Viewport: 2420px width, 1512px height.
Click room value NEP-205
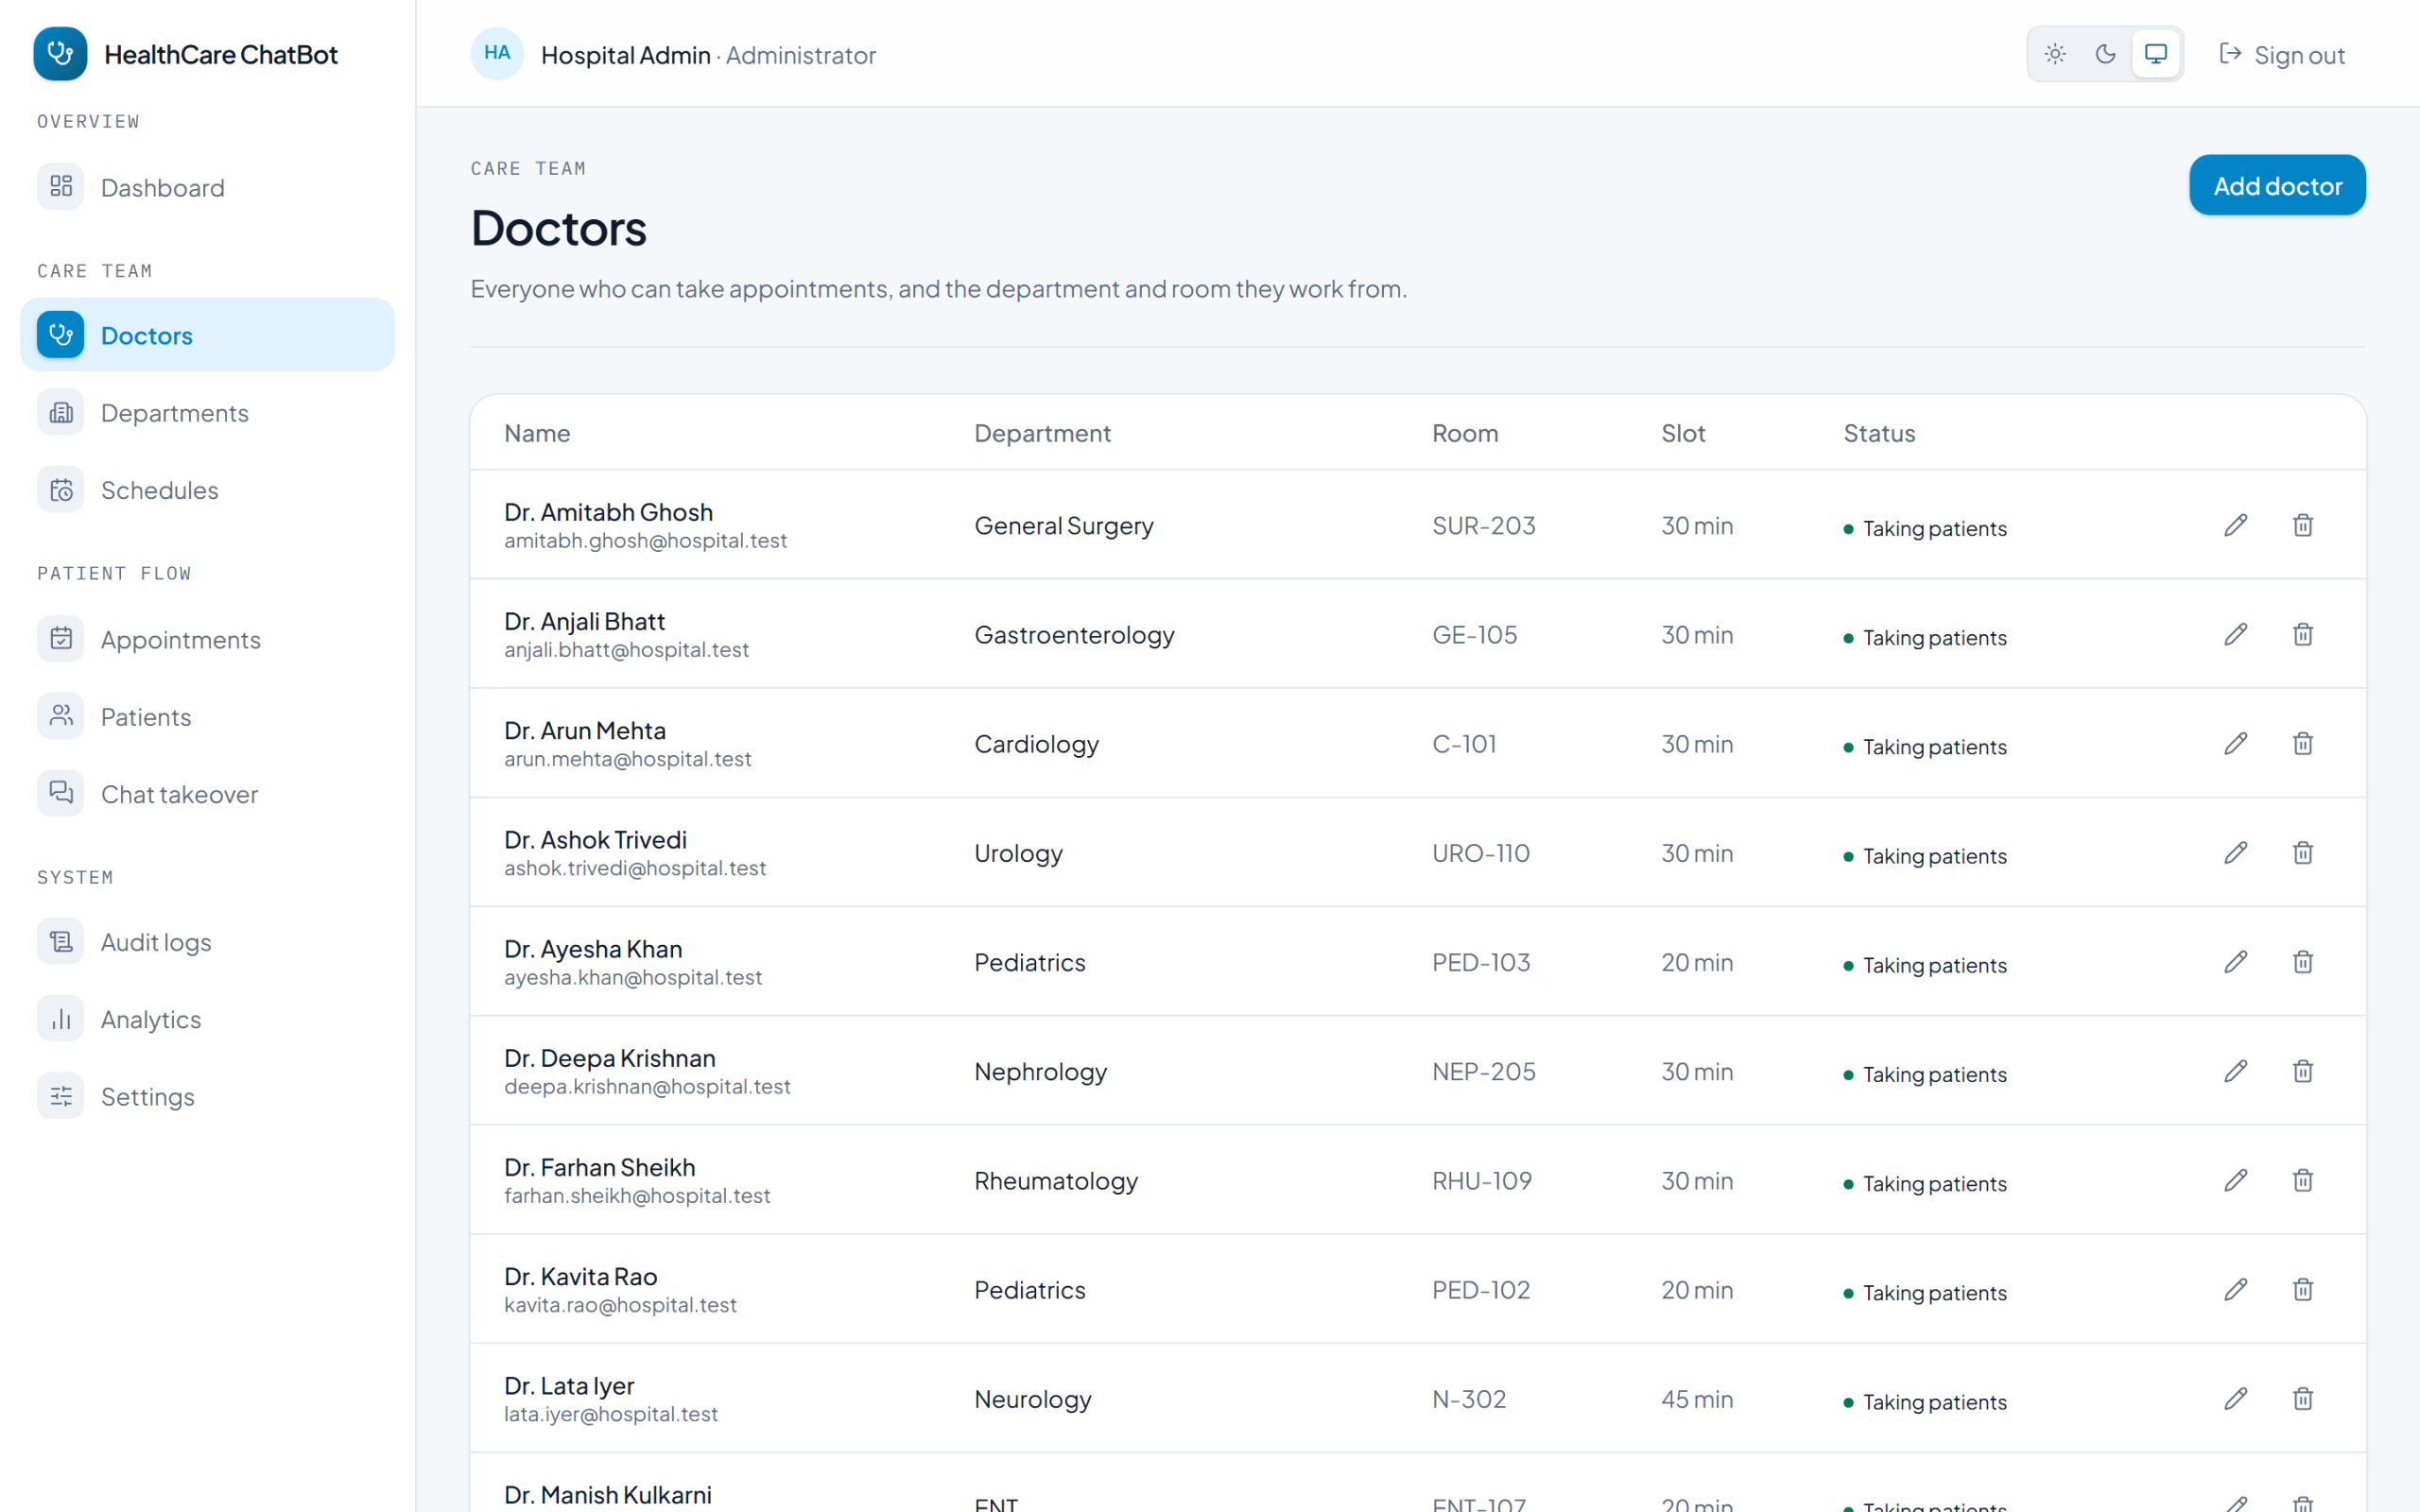1483,1071
